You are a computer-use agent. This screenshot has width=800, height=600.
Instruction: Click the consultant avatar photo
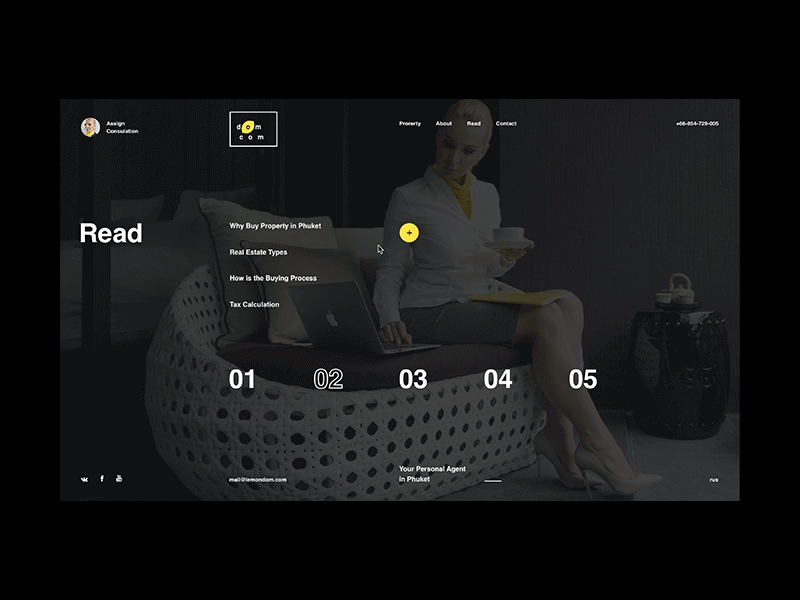coord(89,125)
